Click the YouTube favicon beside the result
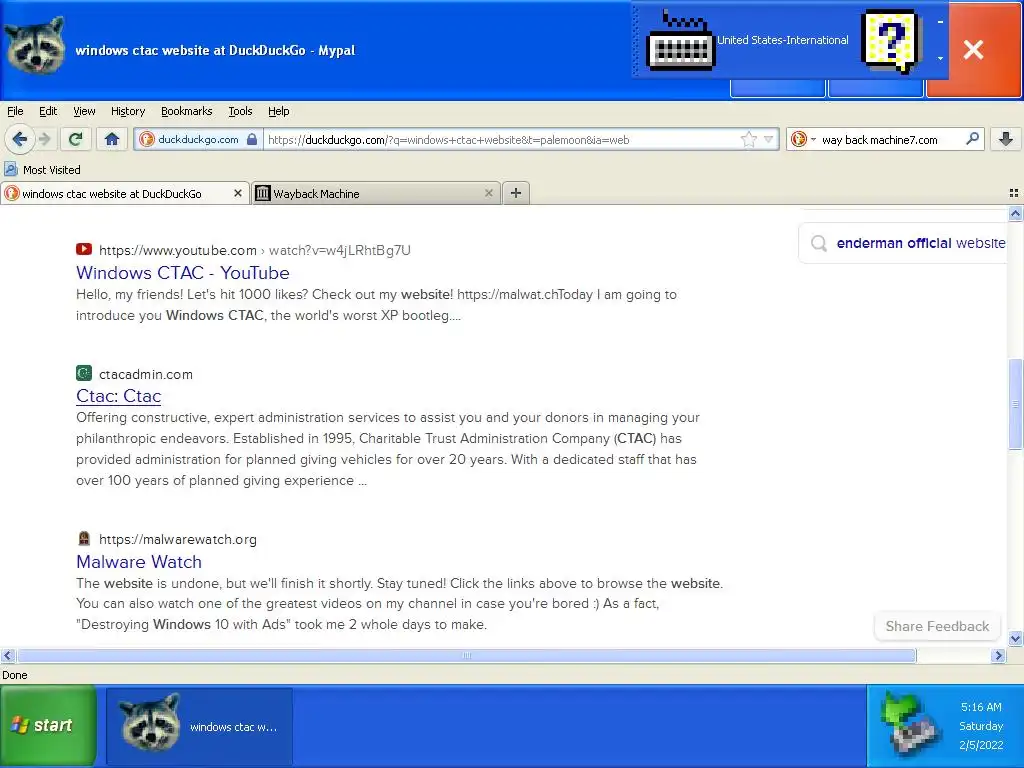The image size is (1024, 768). 84,249
